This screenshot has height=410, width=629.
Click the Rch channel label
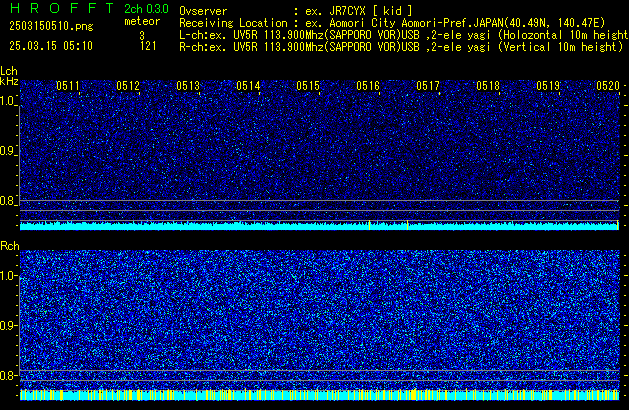(10, 246)
